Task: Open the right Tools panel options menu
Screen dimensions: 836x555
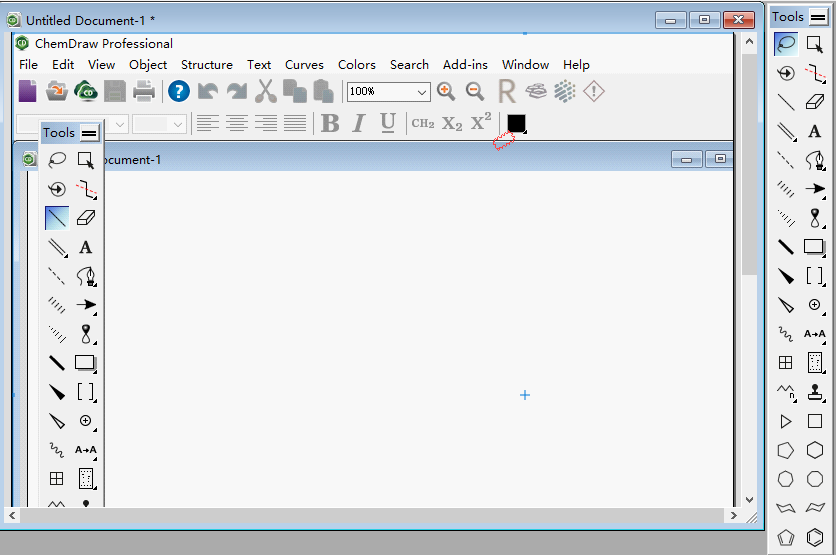Action: [818, 17]
